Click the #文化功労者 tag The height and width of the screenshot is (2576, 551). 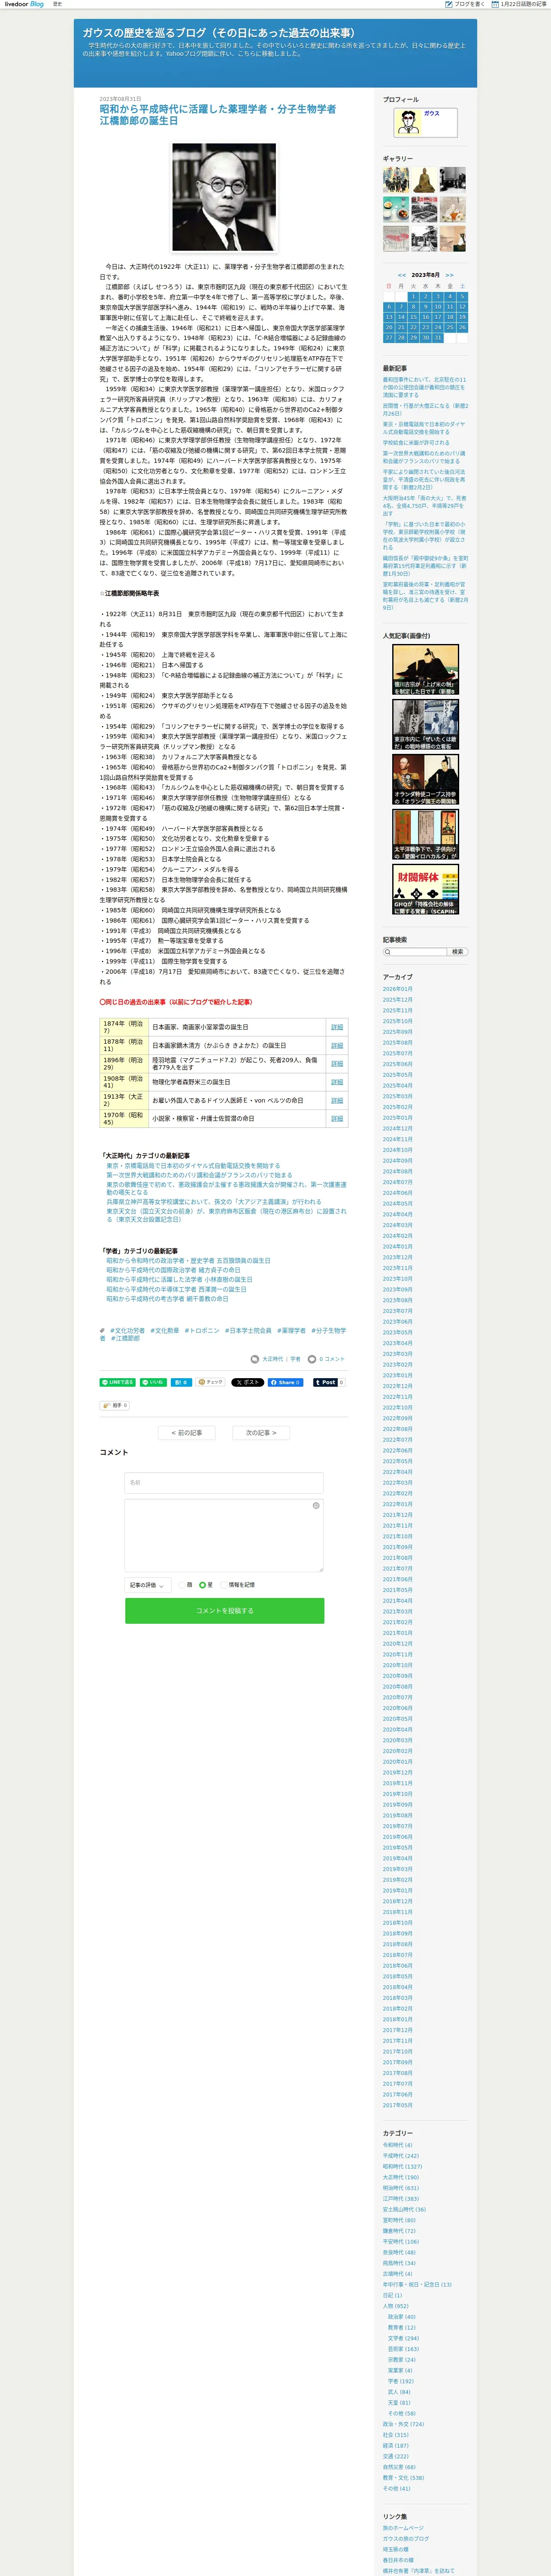point(127,1331)
